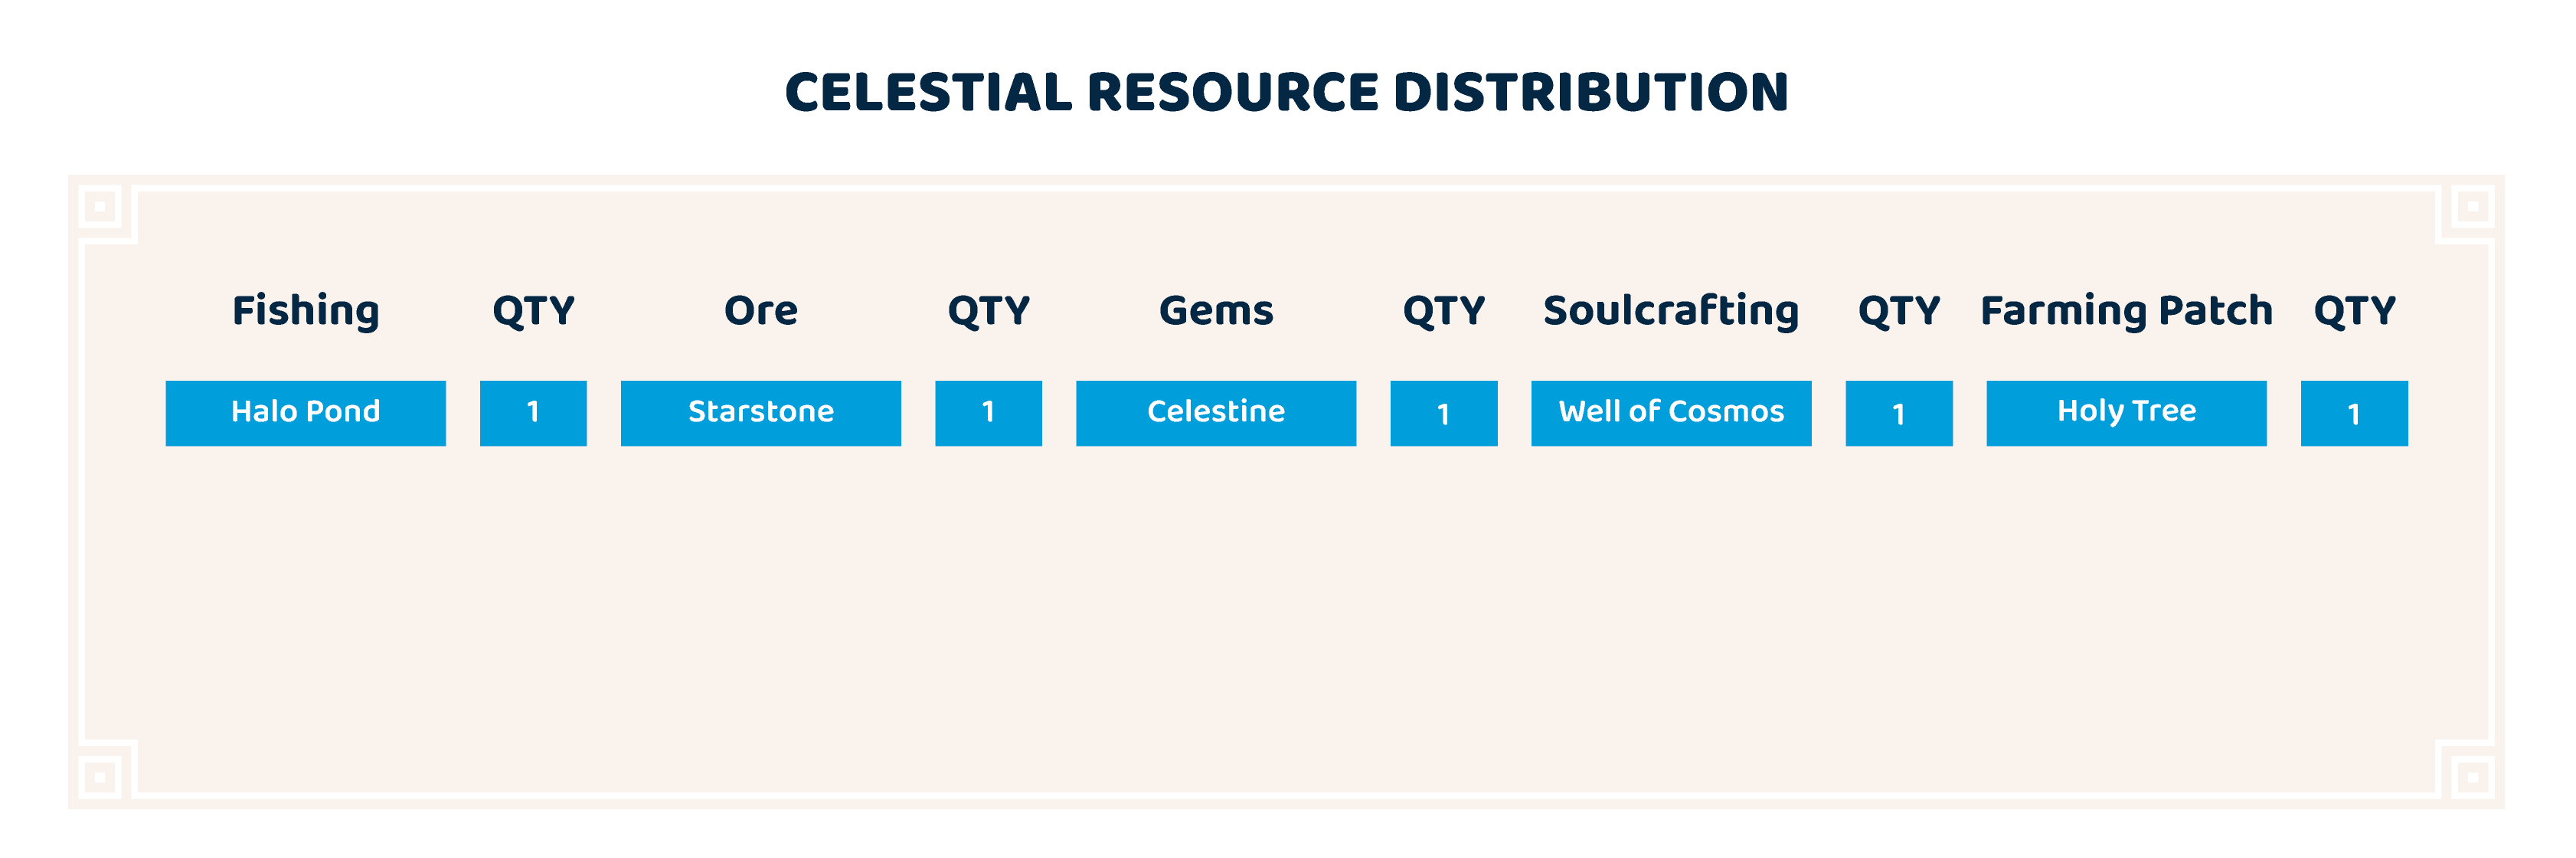
Task: Select the Ore column header
Action: [x=760, y=310]
